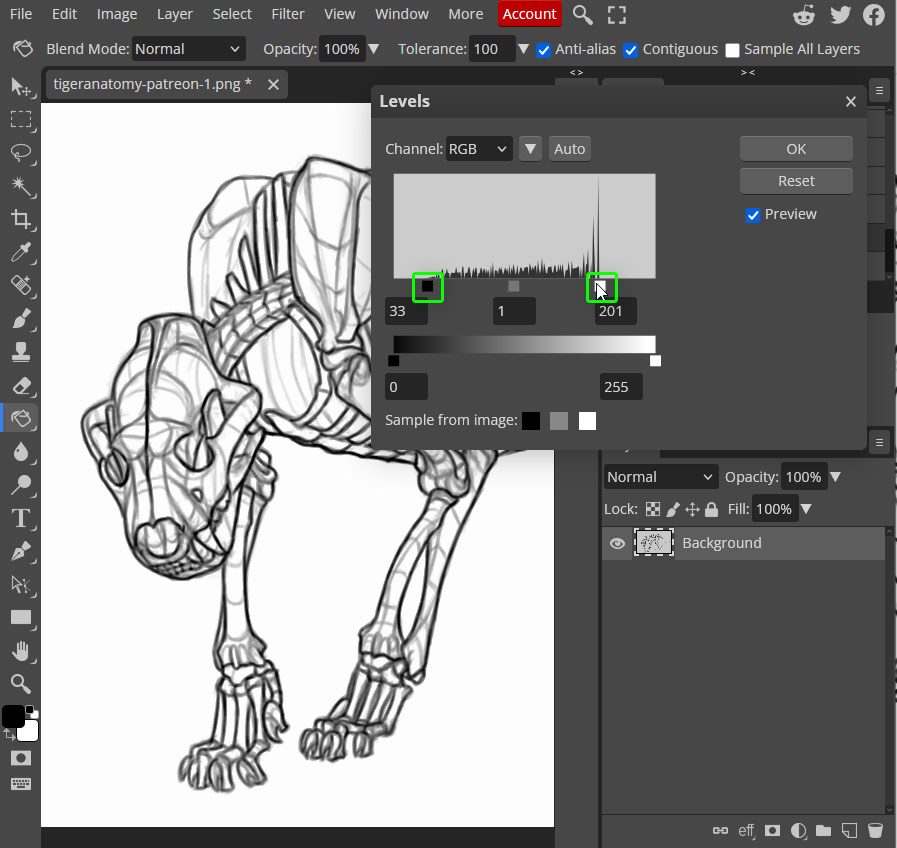897x848 pixels.
Task: Expand the layer blend mode selector labeled Normal
Action: pos(660,476)
